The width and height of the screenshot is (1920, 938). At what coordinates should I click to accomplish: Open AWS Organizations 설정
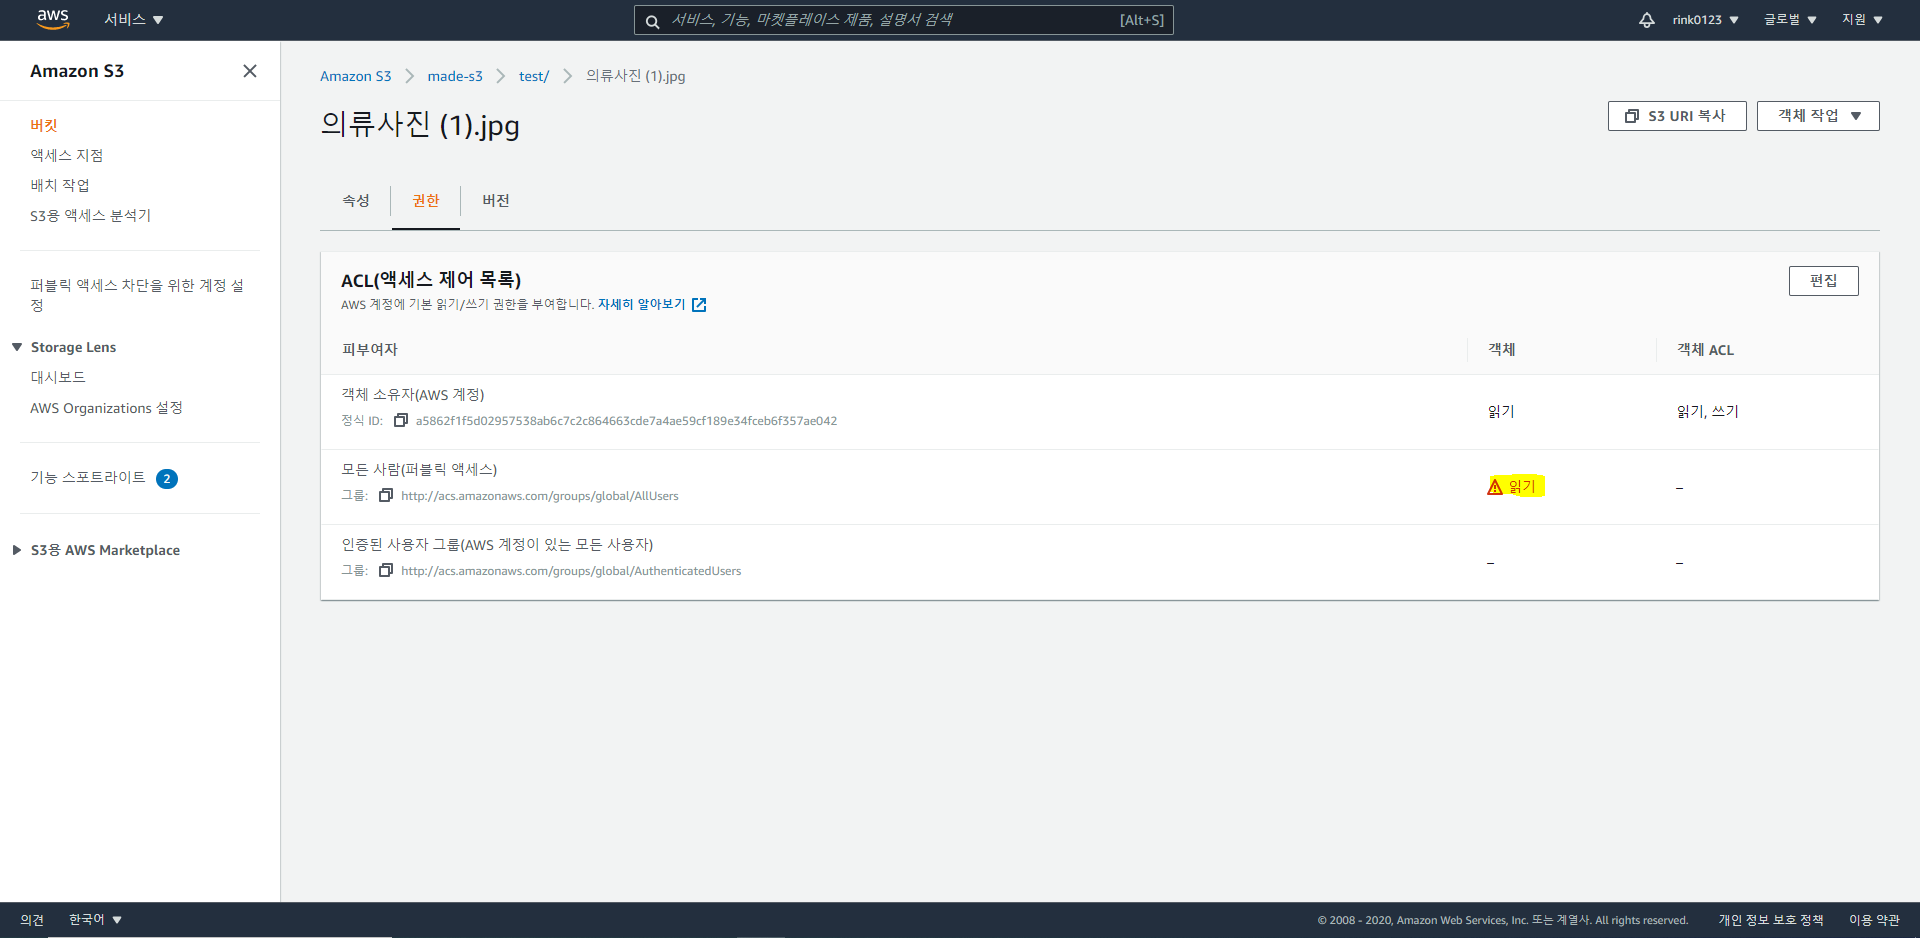tap(106, 408)
